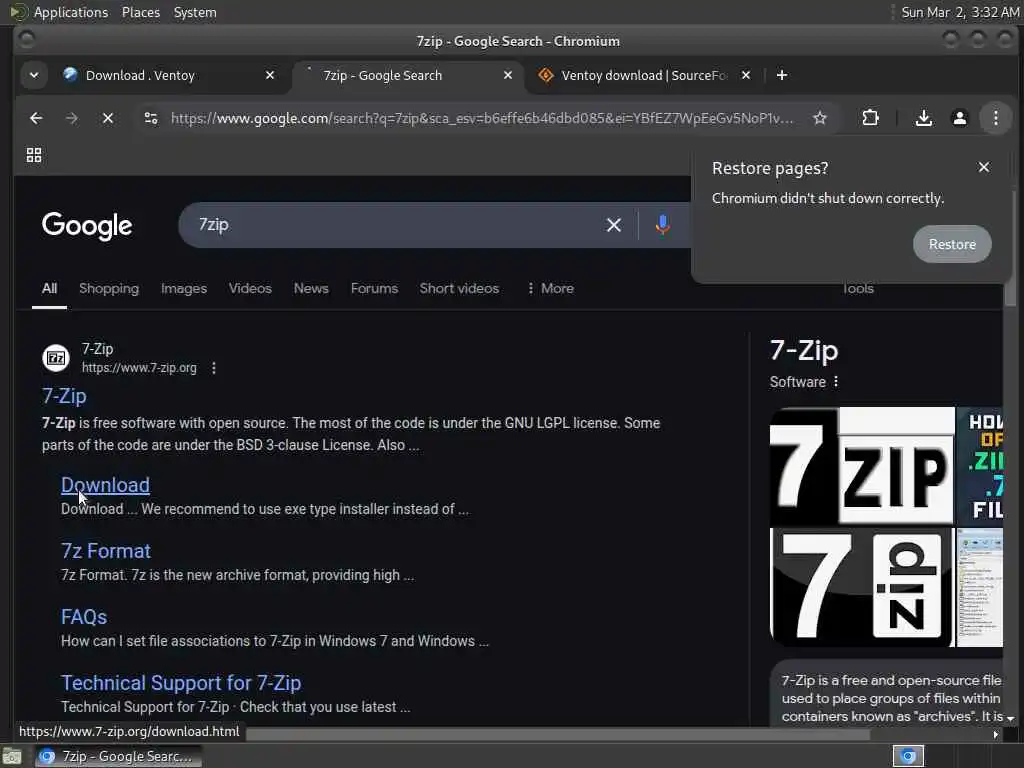The height and width of the screenshot is (768, 1024).
Task: Open the How to zip file thumbnail
Action: (980, 466)
